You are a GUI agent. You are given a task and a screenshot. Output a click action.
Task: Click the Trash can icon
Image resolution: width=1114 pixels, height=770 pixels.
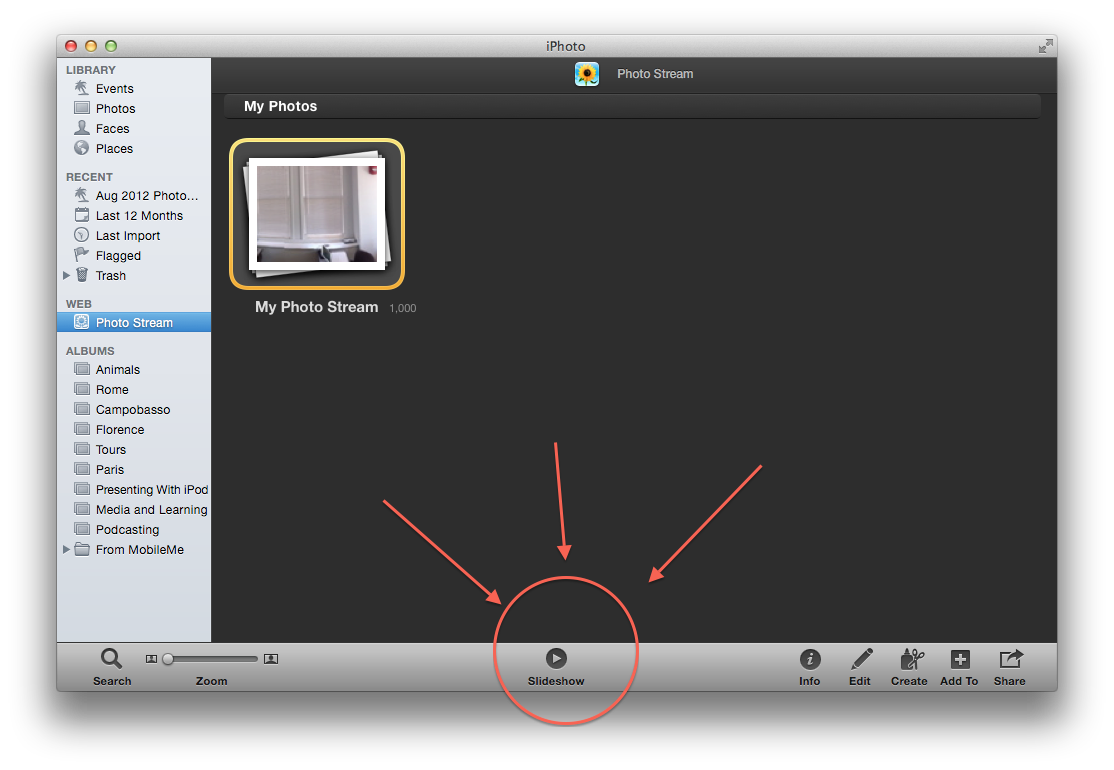coord(82,275)
